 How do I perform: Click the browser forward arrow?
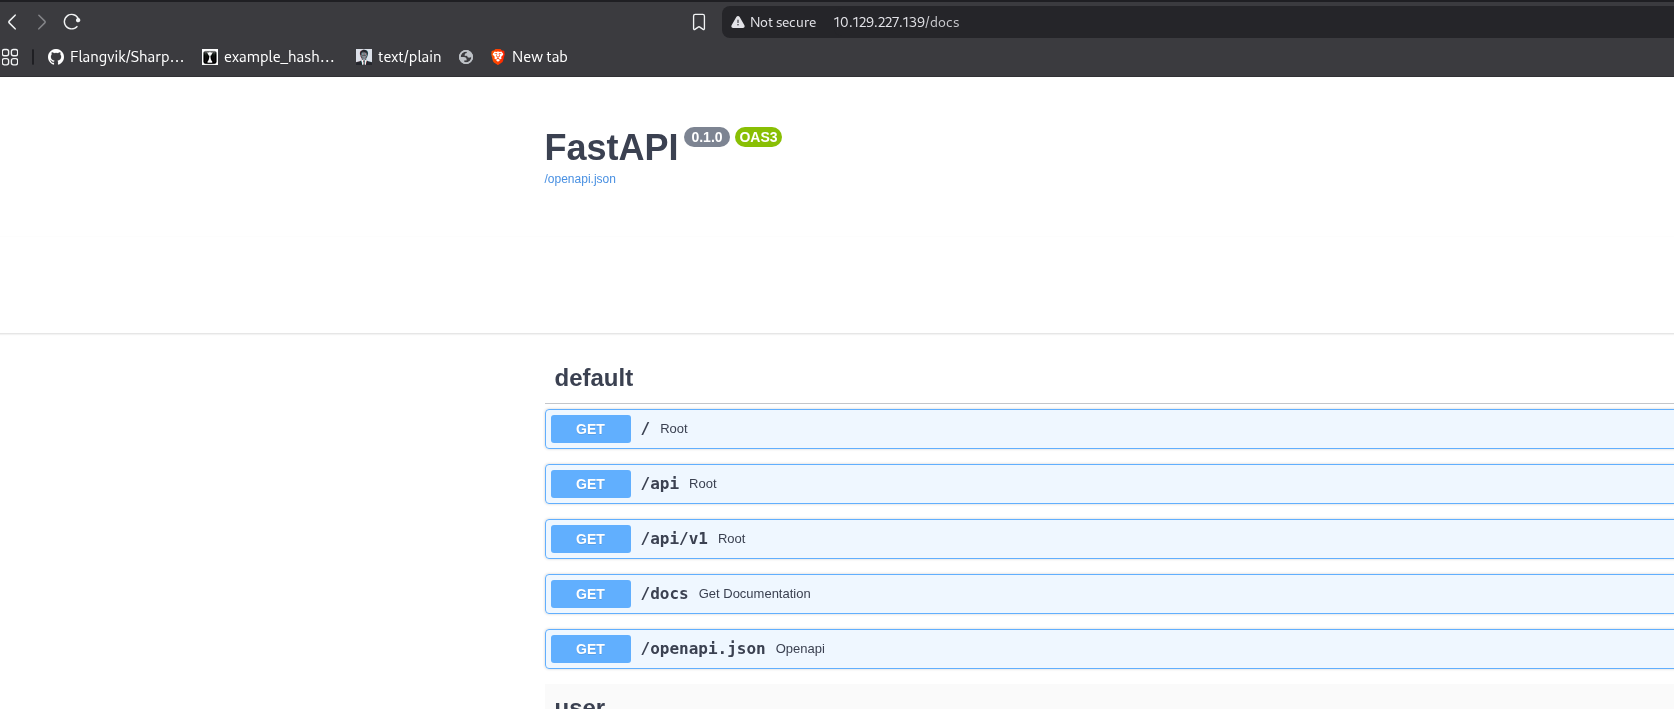click(42, 22)
